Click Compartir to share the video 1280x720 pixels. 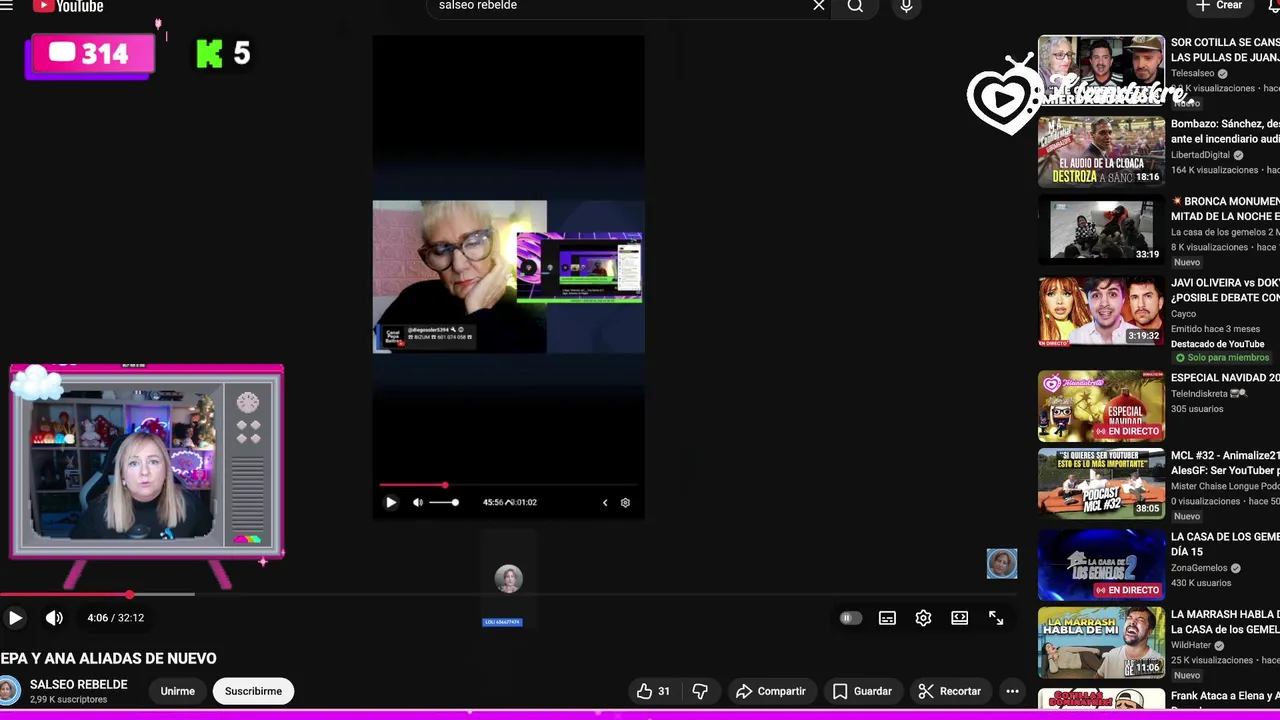tap(770, 691)
